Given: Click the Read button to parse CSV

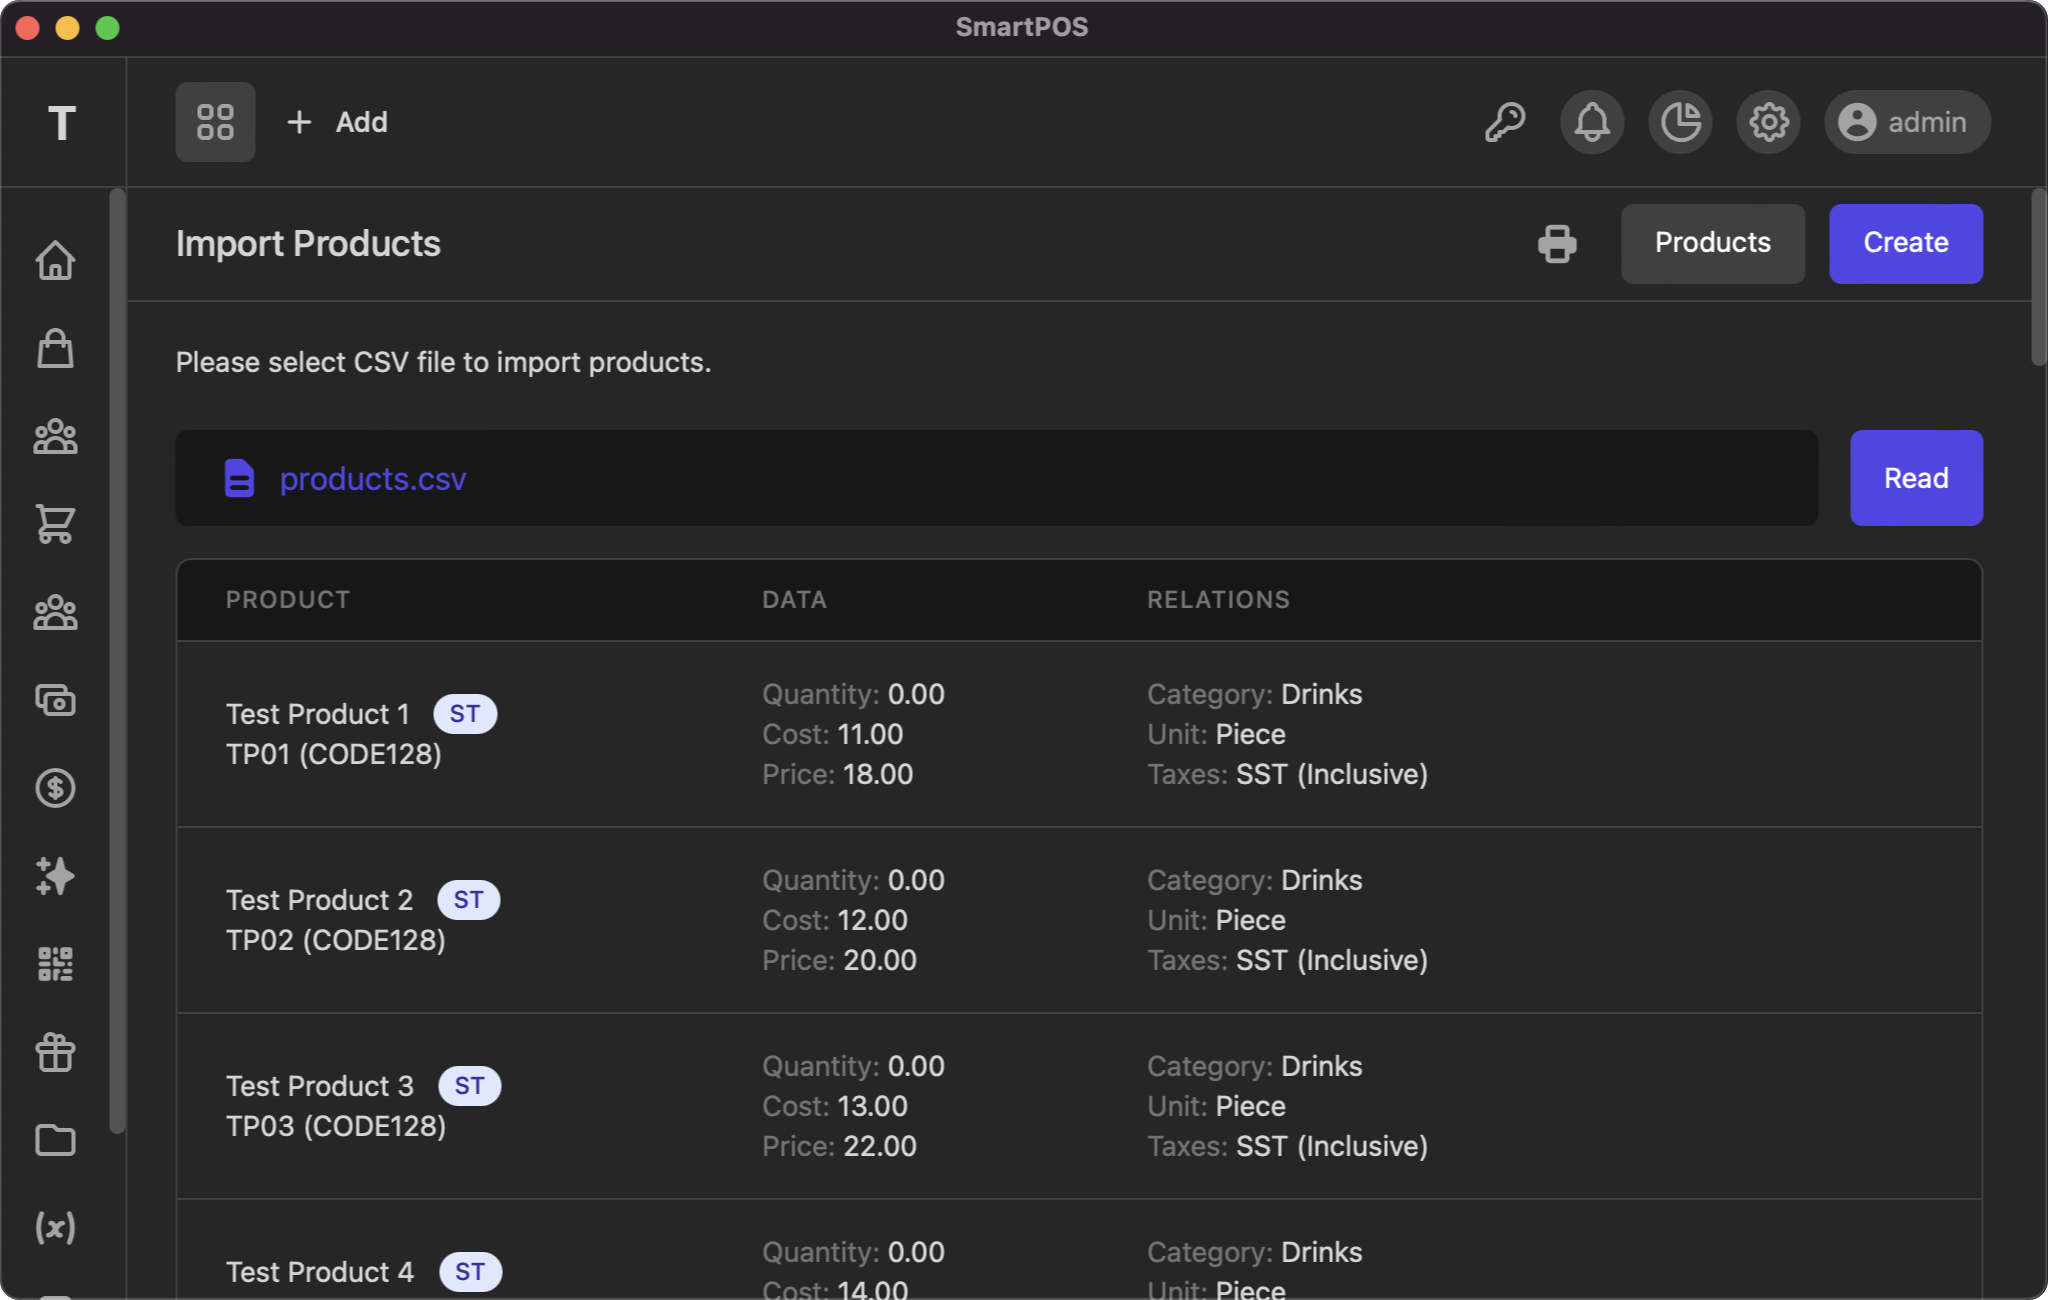Looking at the screenshot, I should point(1915,478).
